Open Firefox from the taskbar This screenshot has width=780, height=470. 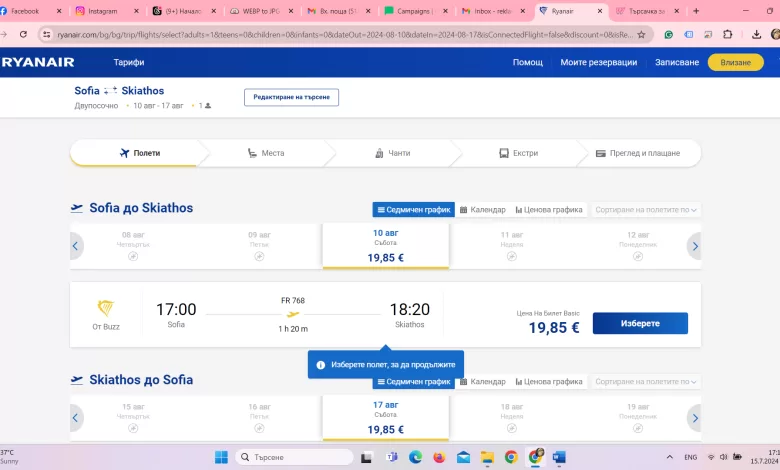tap(439, 457)
